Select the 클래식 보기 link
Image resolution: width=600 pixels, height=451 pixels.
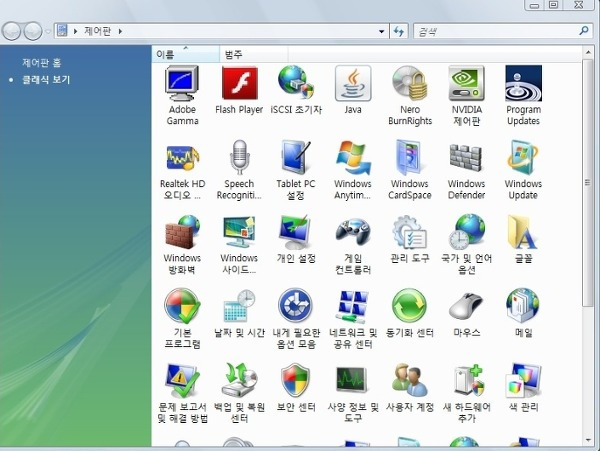click(x=46, y=80)
